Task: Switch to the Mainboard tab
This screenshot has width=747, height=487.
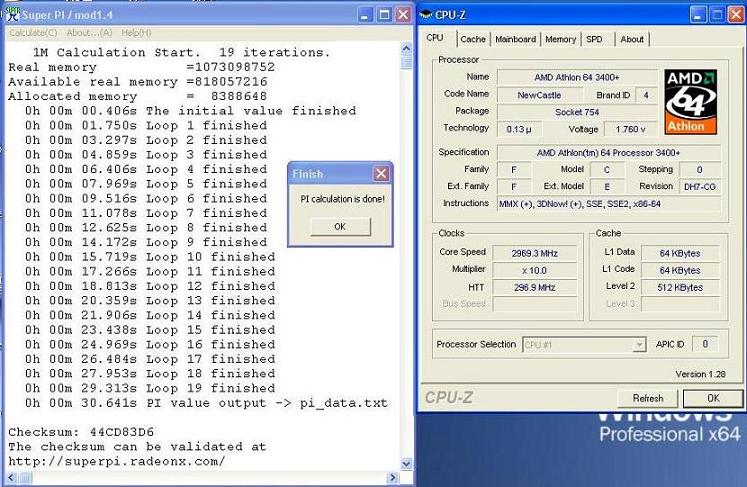Action: 515,39
